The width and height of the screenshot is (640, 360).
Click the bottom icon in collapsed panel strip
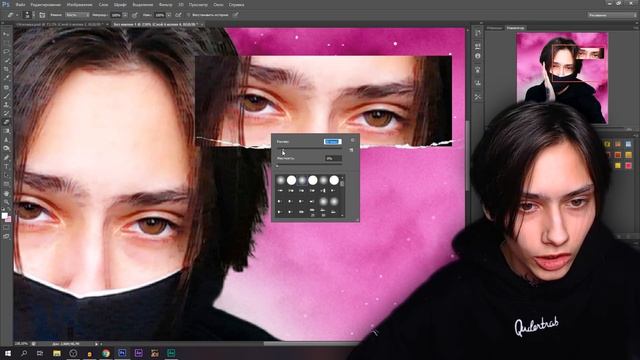click(x=478, y=97)
